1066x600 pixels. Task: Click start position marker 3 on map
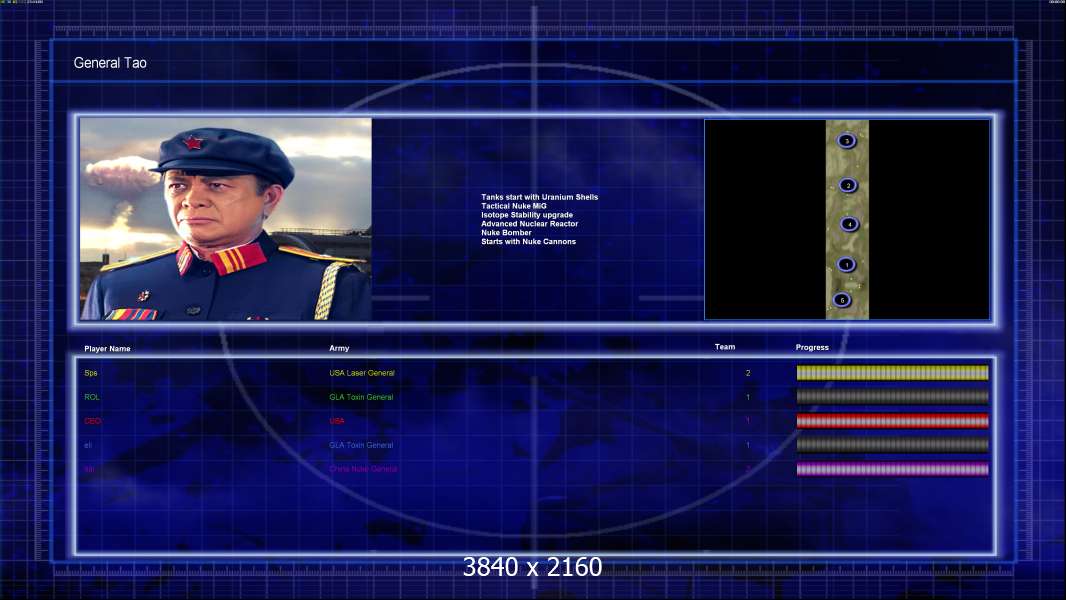(x=846, y=141)
